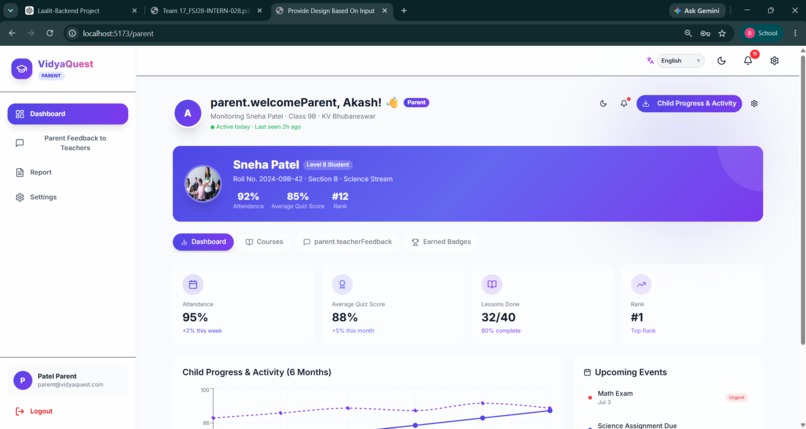Image resolution: width=806 pixels, height=429 pixels.
Task: Click the translate icon beside language selector
Action: pyautogui.click(x=650, y=61)
